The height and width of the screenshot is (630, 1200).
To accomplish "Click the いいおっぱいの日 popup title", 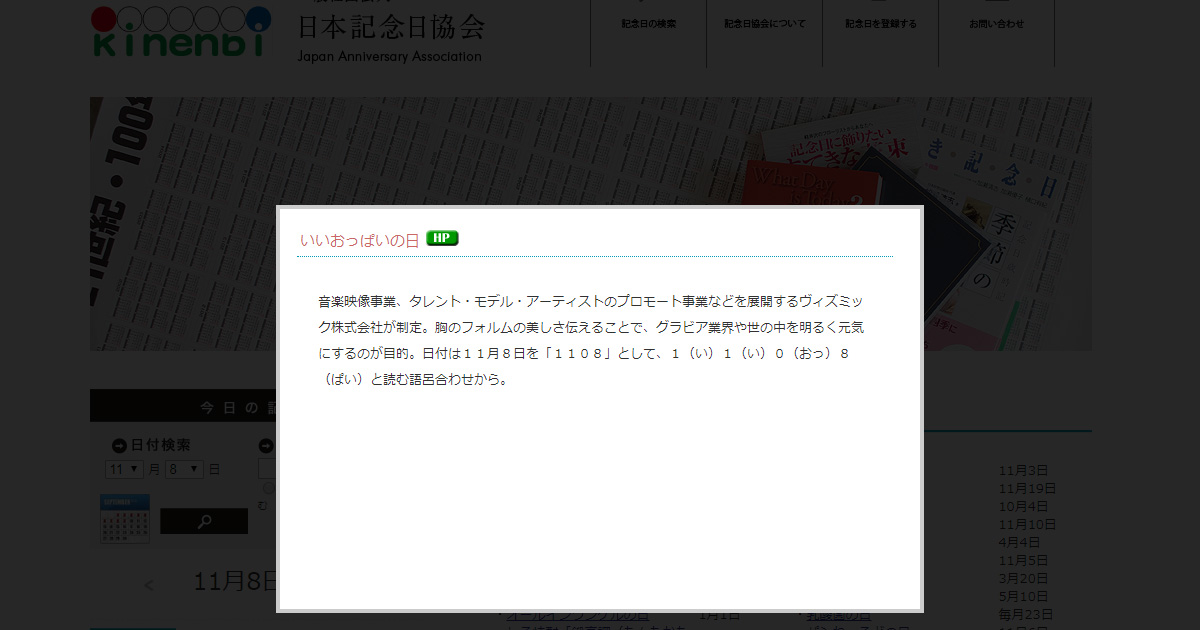I will click(x=359, y=241).
